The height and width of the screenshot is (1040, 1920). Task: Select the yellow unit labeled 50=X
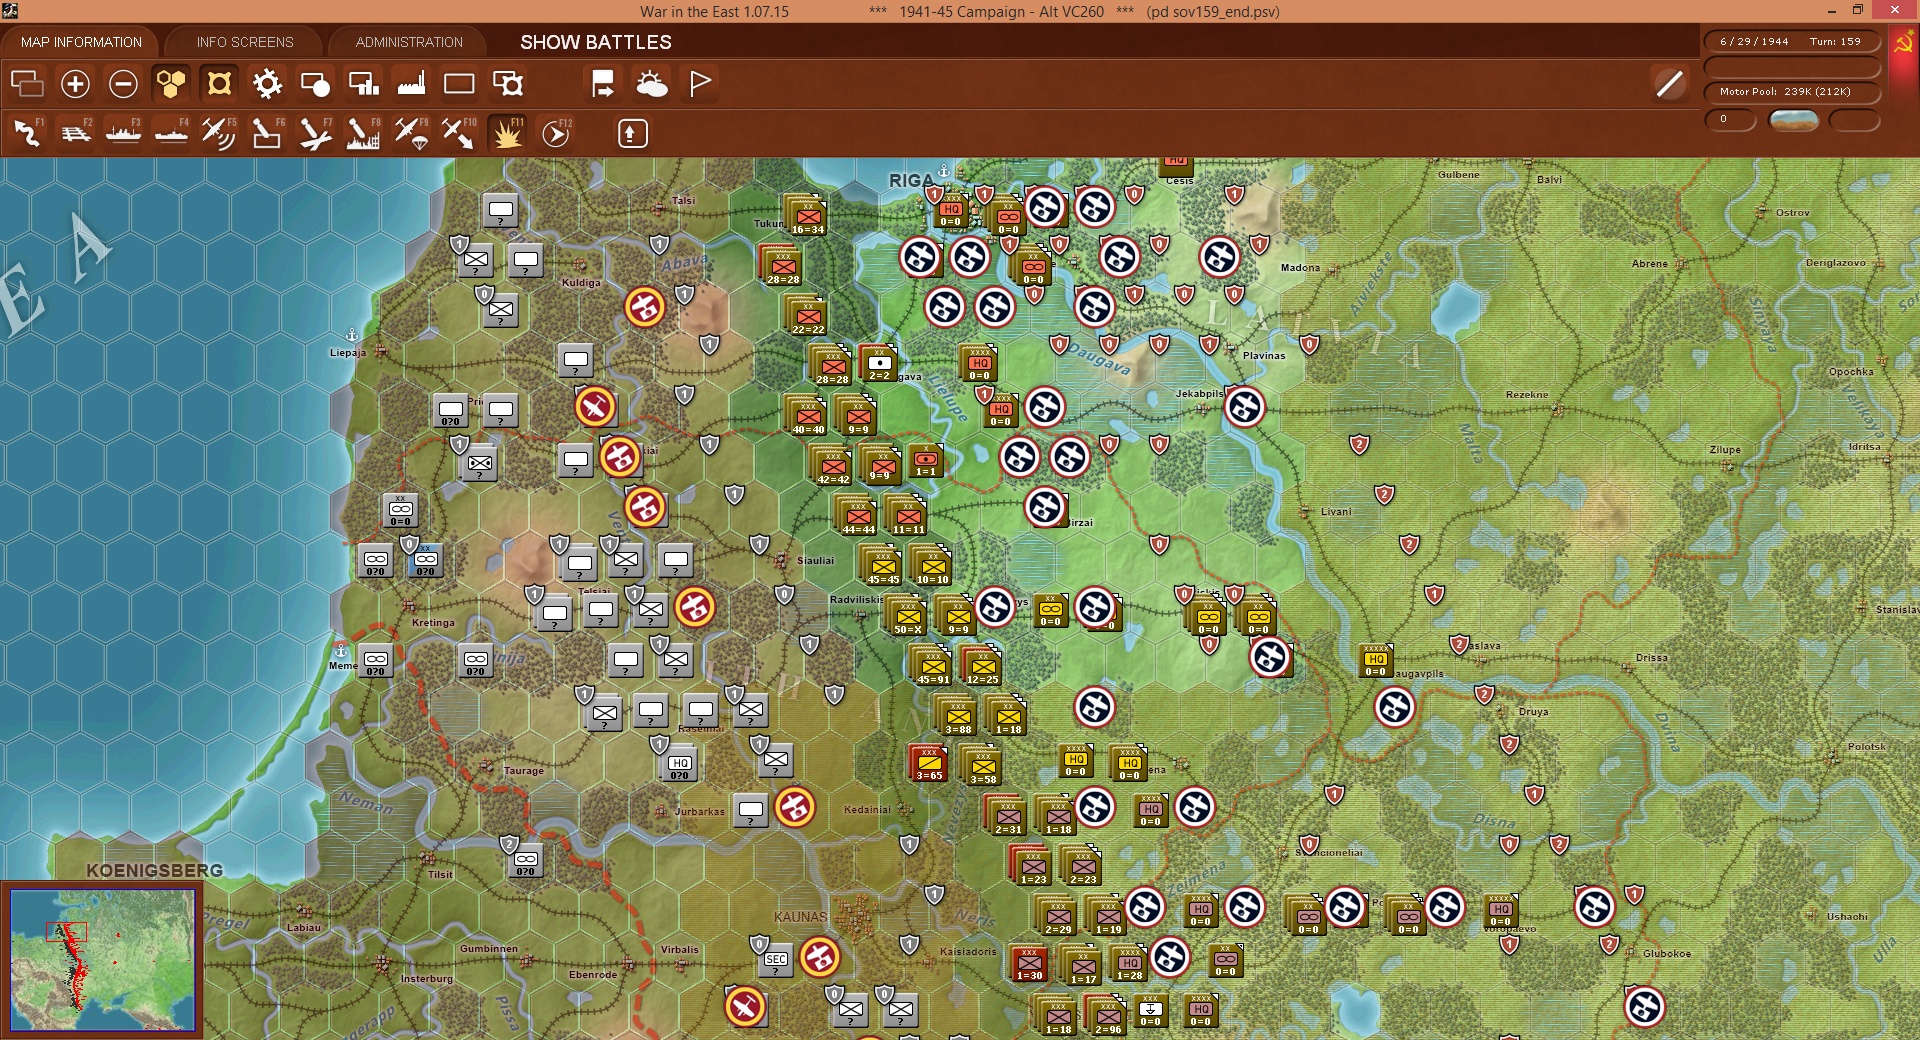pos(907,617)
